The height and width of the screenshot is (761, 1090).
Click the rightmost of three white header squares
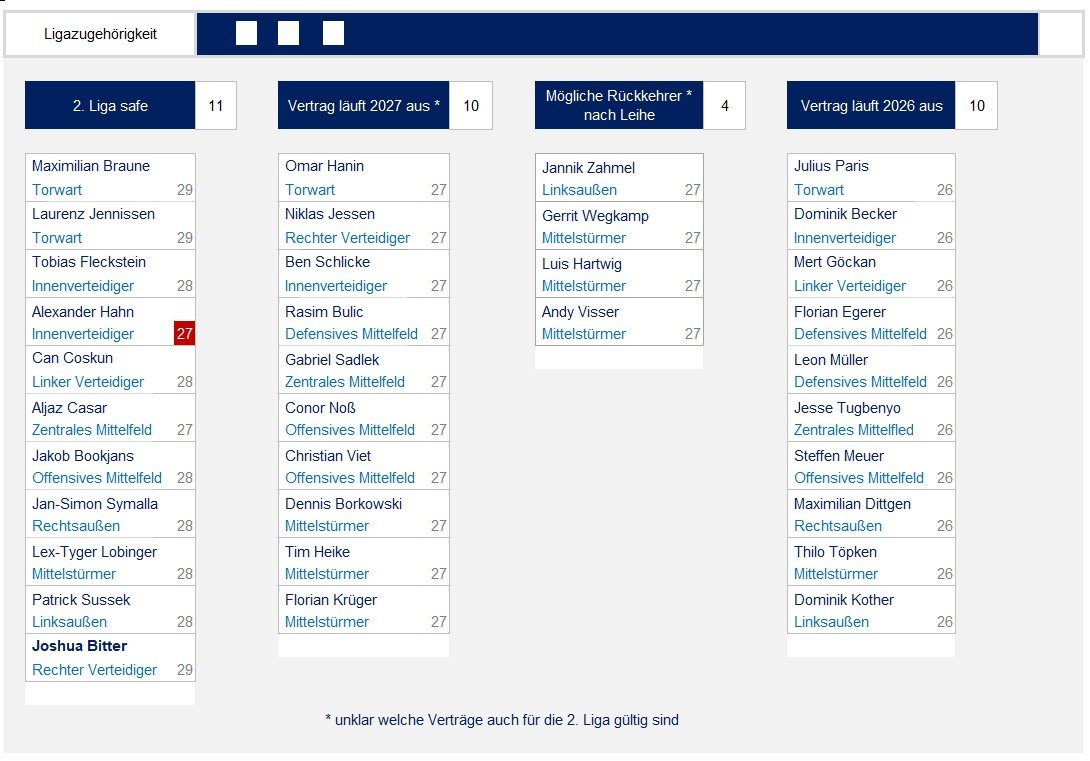click(333, 34)
